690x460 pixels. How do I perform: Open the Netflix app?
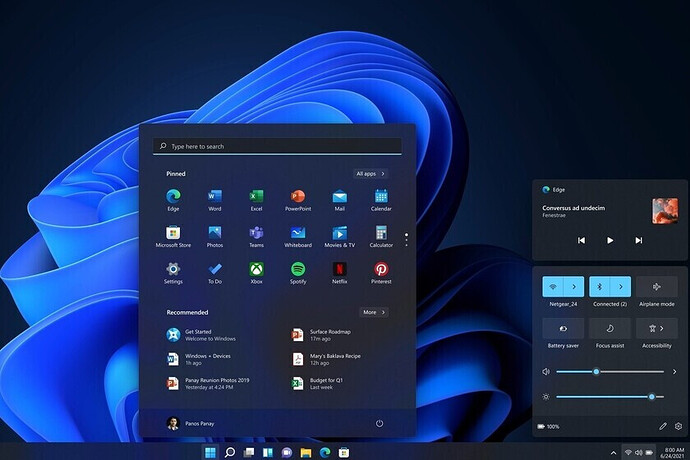[339, 273]
